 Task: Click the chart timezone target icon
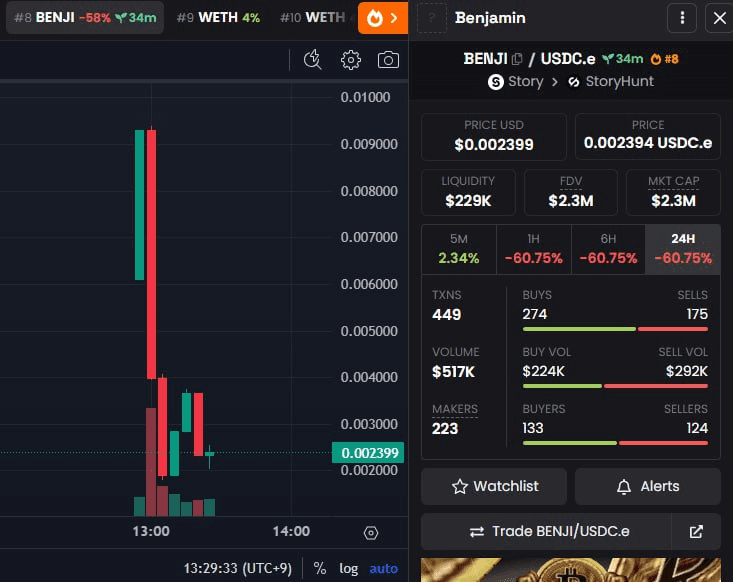click(x=371, y=532)
